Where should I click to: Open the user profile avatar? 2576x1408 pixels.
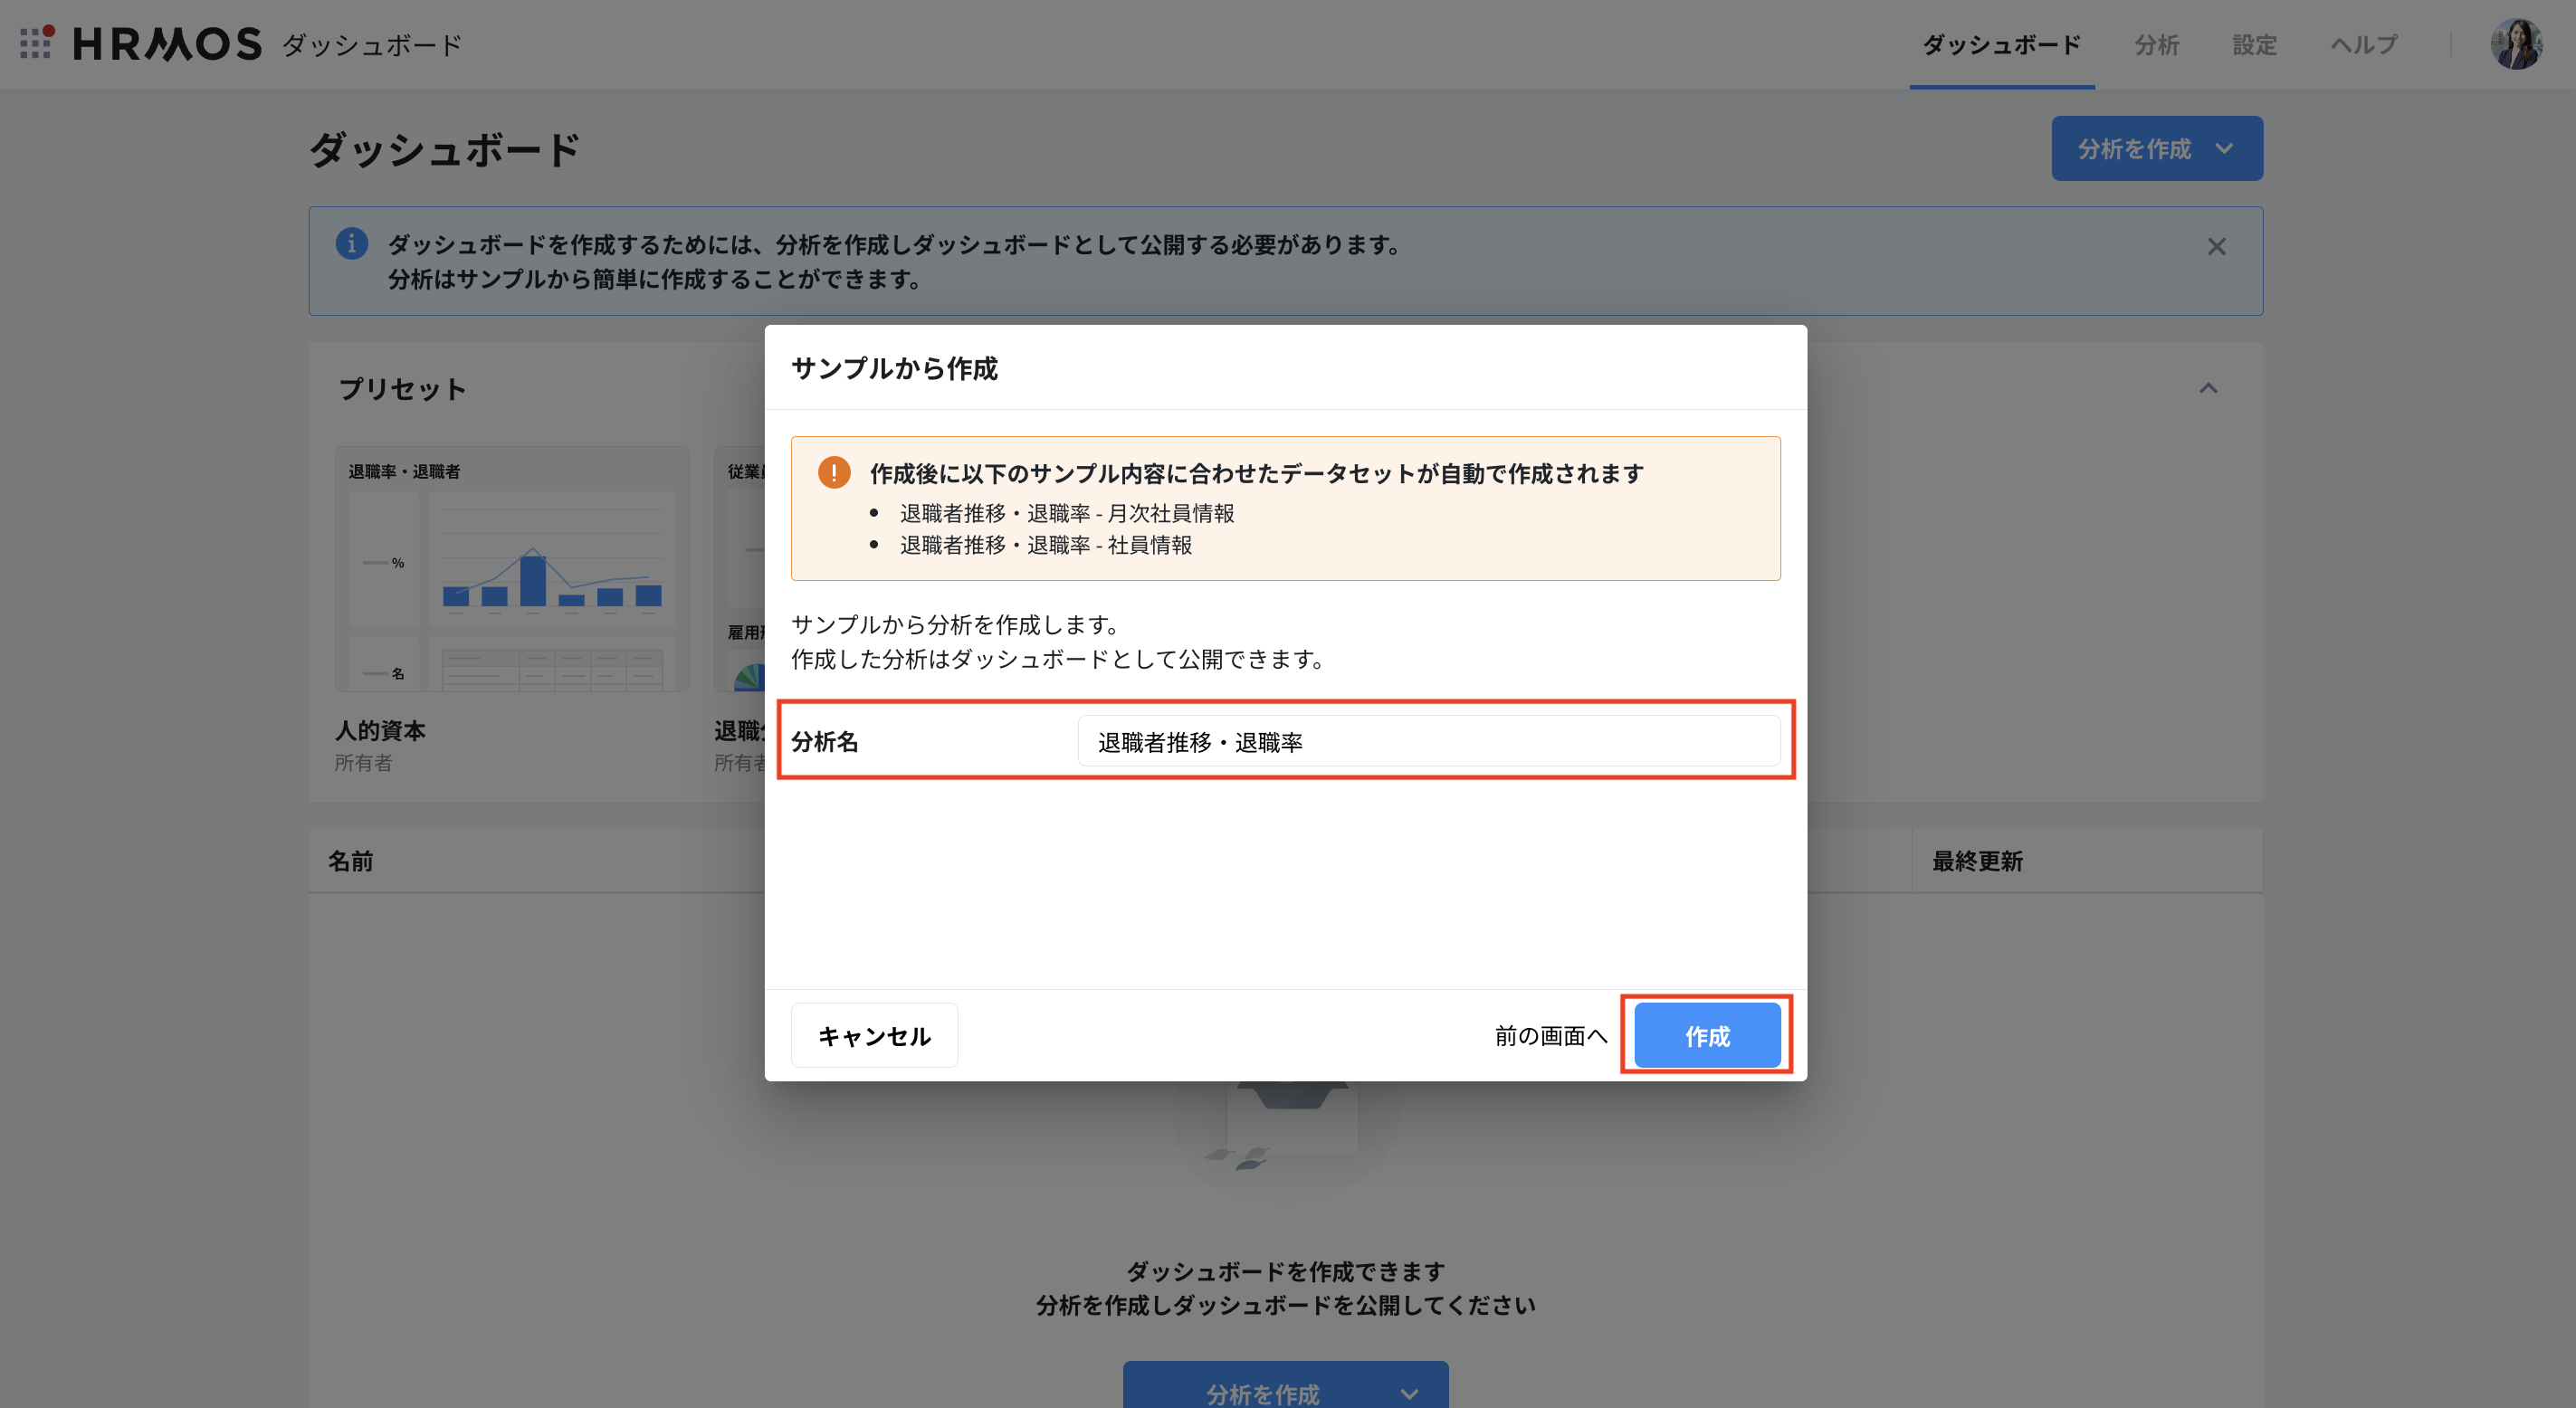(2520, 44)
